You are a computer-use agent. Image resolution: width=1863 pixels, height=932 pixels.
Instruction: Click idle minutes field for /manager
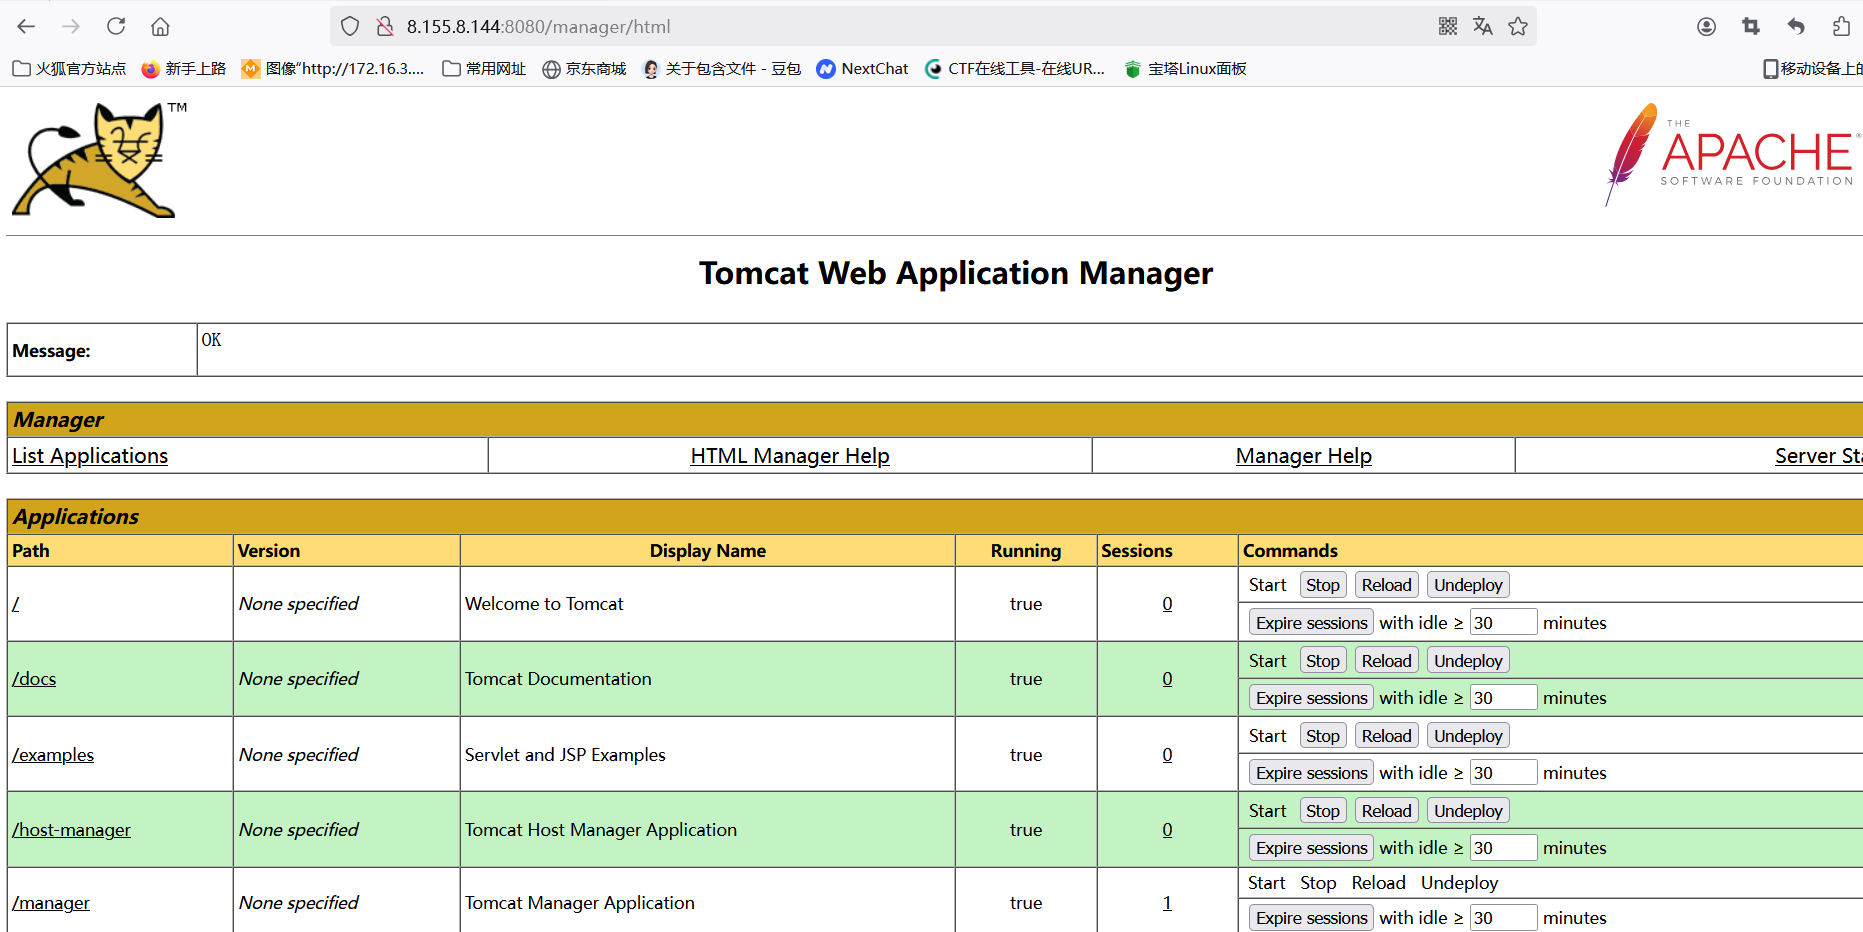click(x=1503, y=918)
